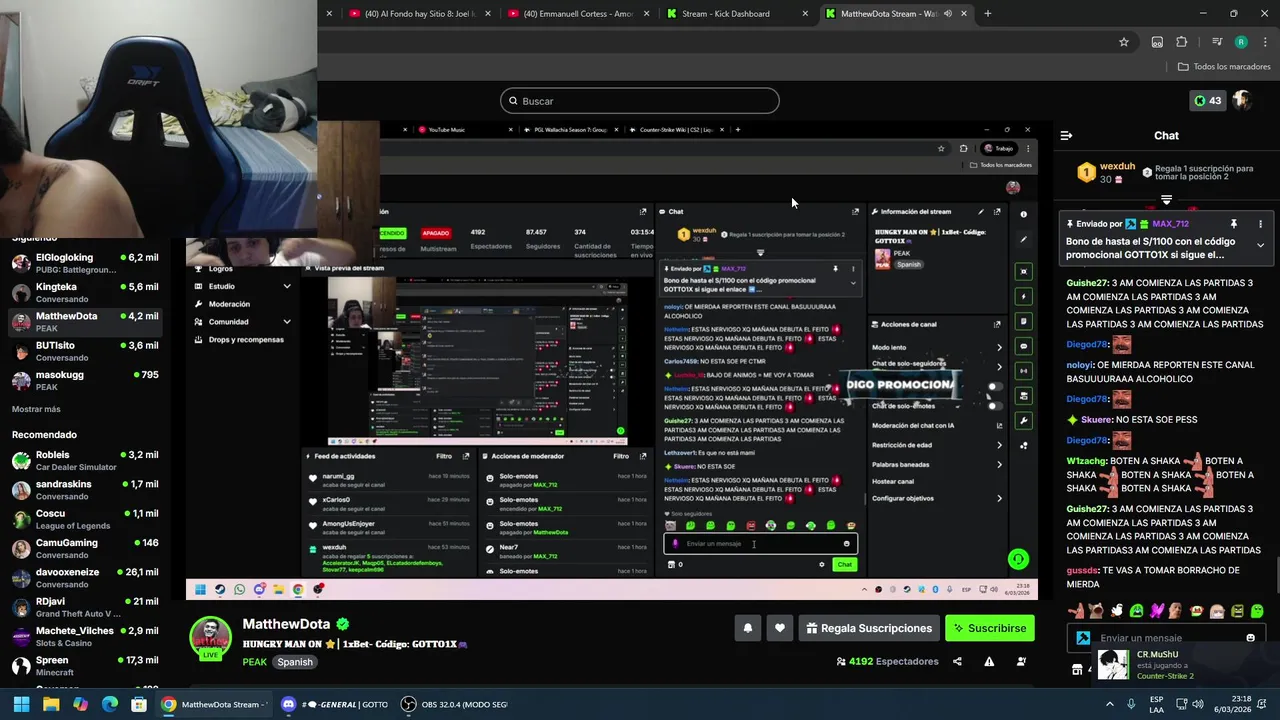Screen dimensions: 1280x720
Task: Open Microsoft Store from the taskbar
Action: (139, 704)
